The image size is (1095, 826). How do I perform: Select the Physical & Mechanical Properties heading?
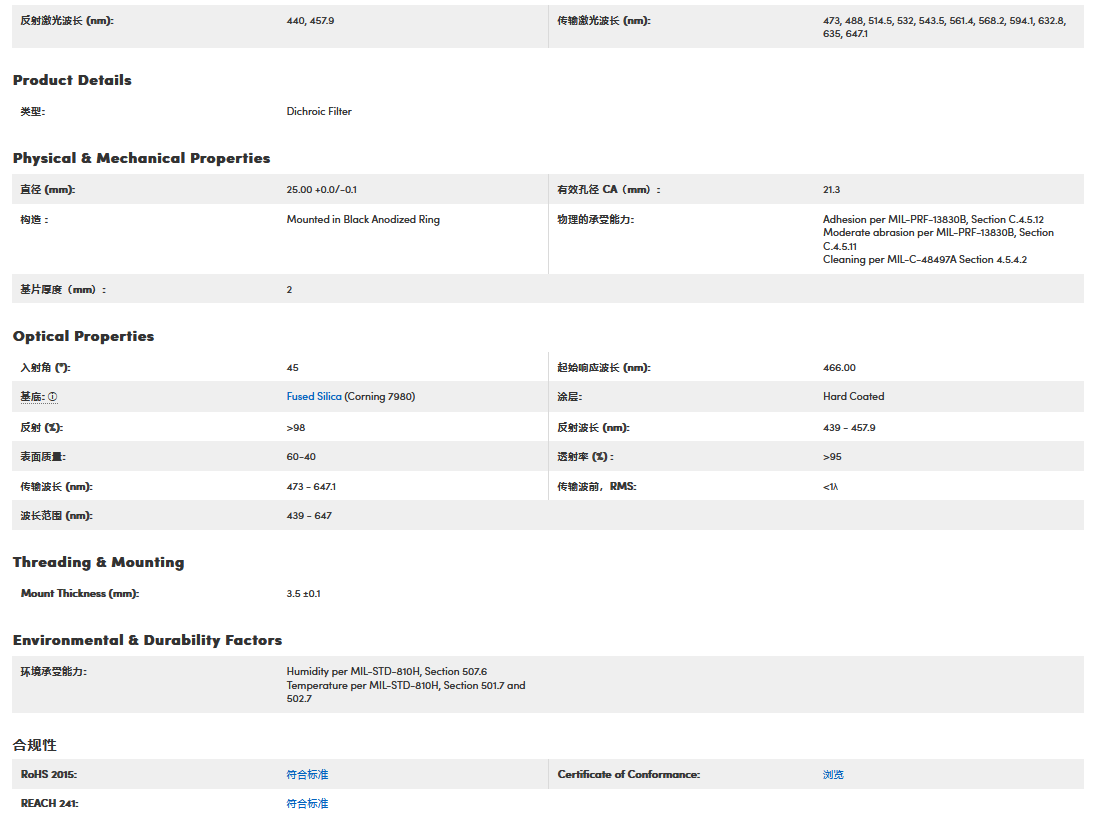click(x=141, y=158)
